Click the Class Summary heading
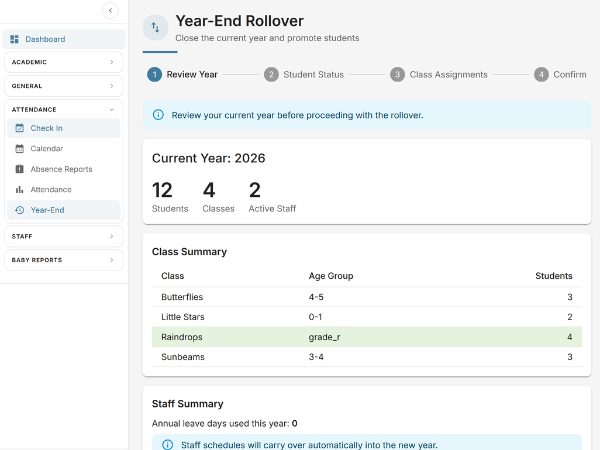The height and width of the screenshot is (450, 600). 189,252
